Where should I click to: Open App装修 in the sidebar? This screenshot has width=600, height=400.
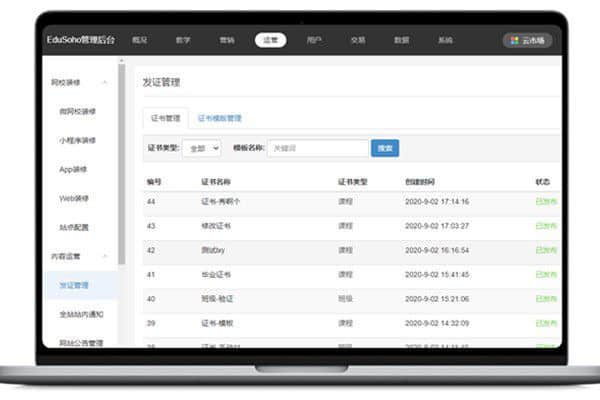point(73,169)
